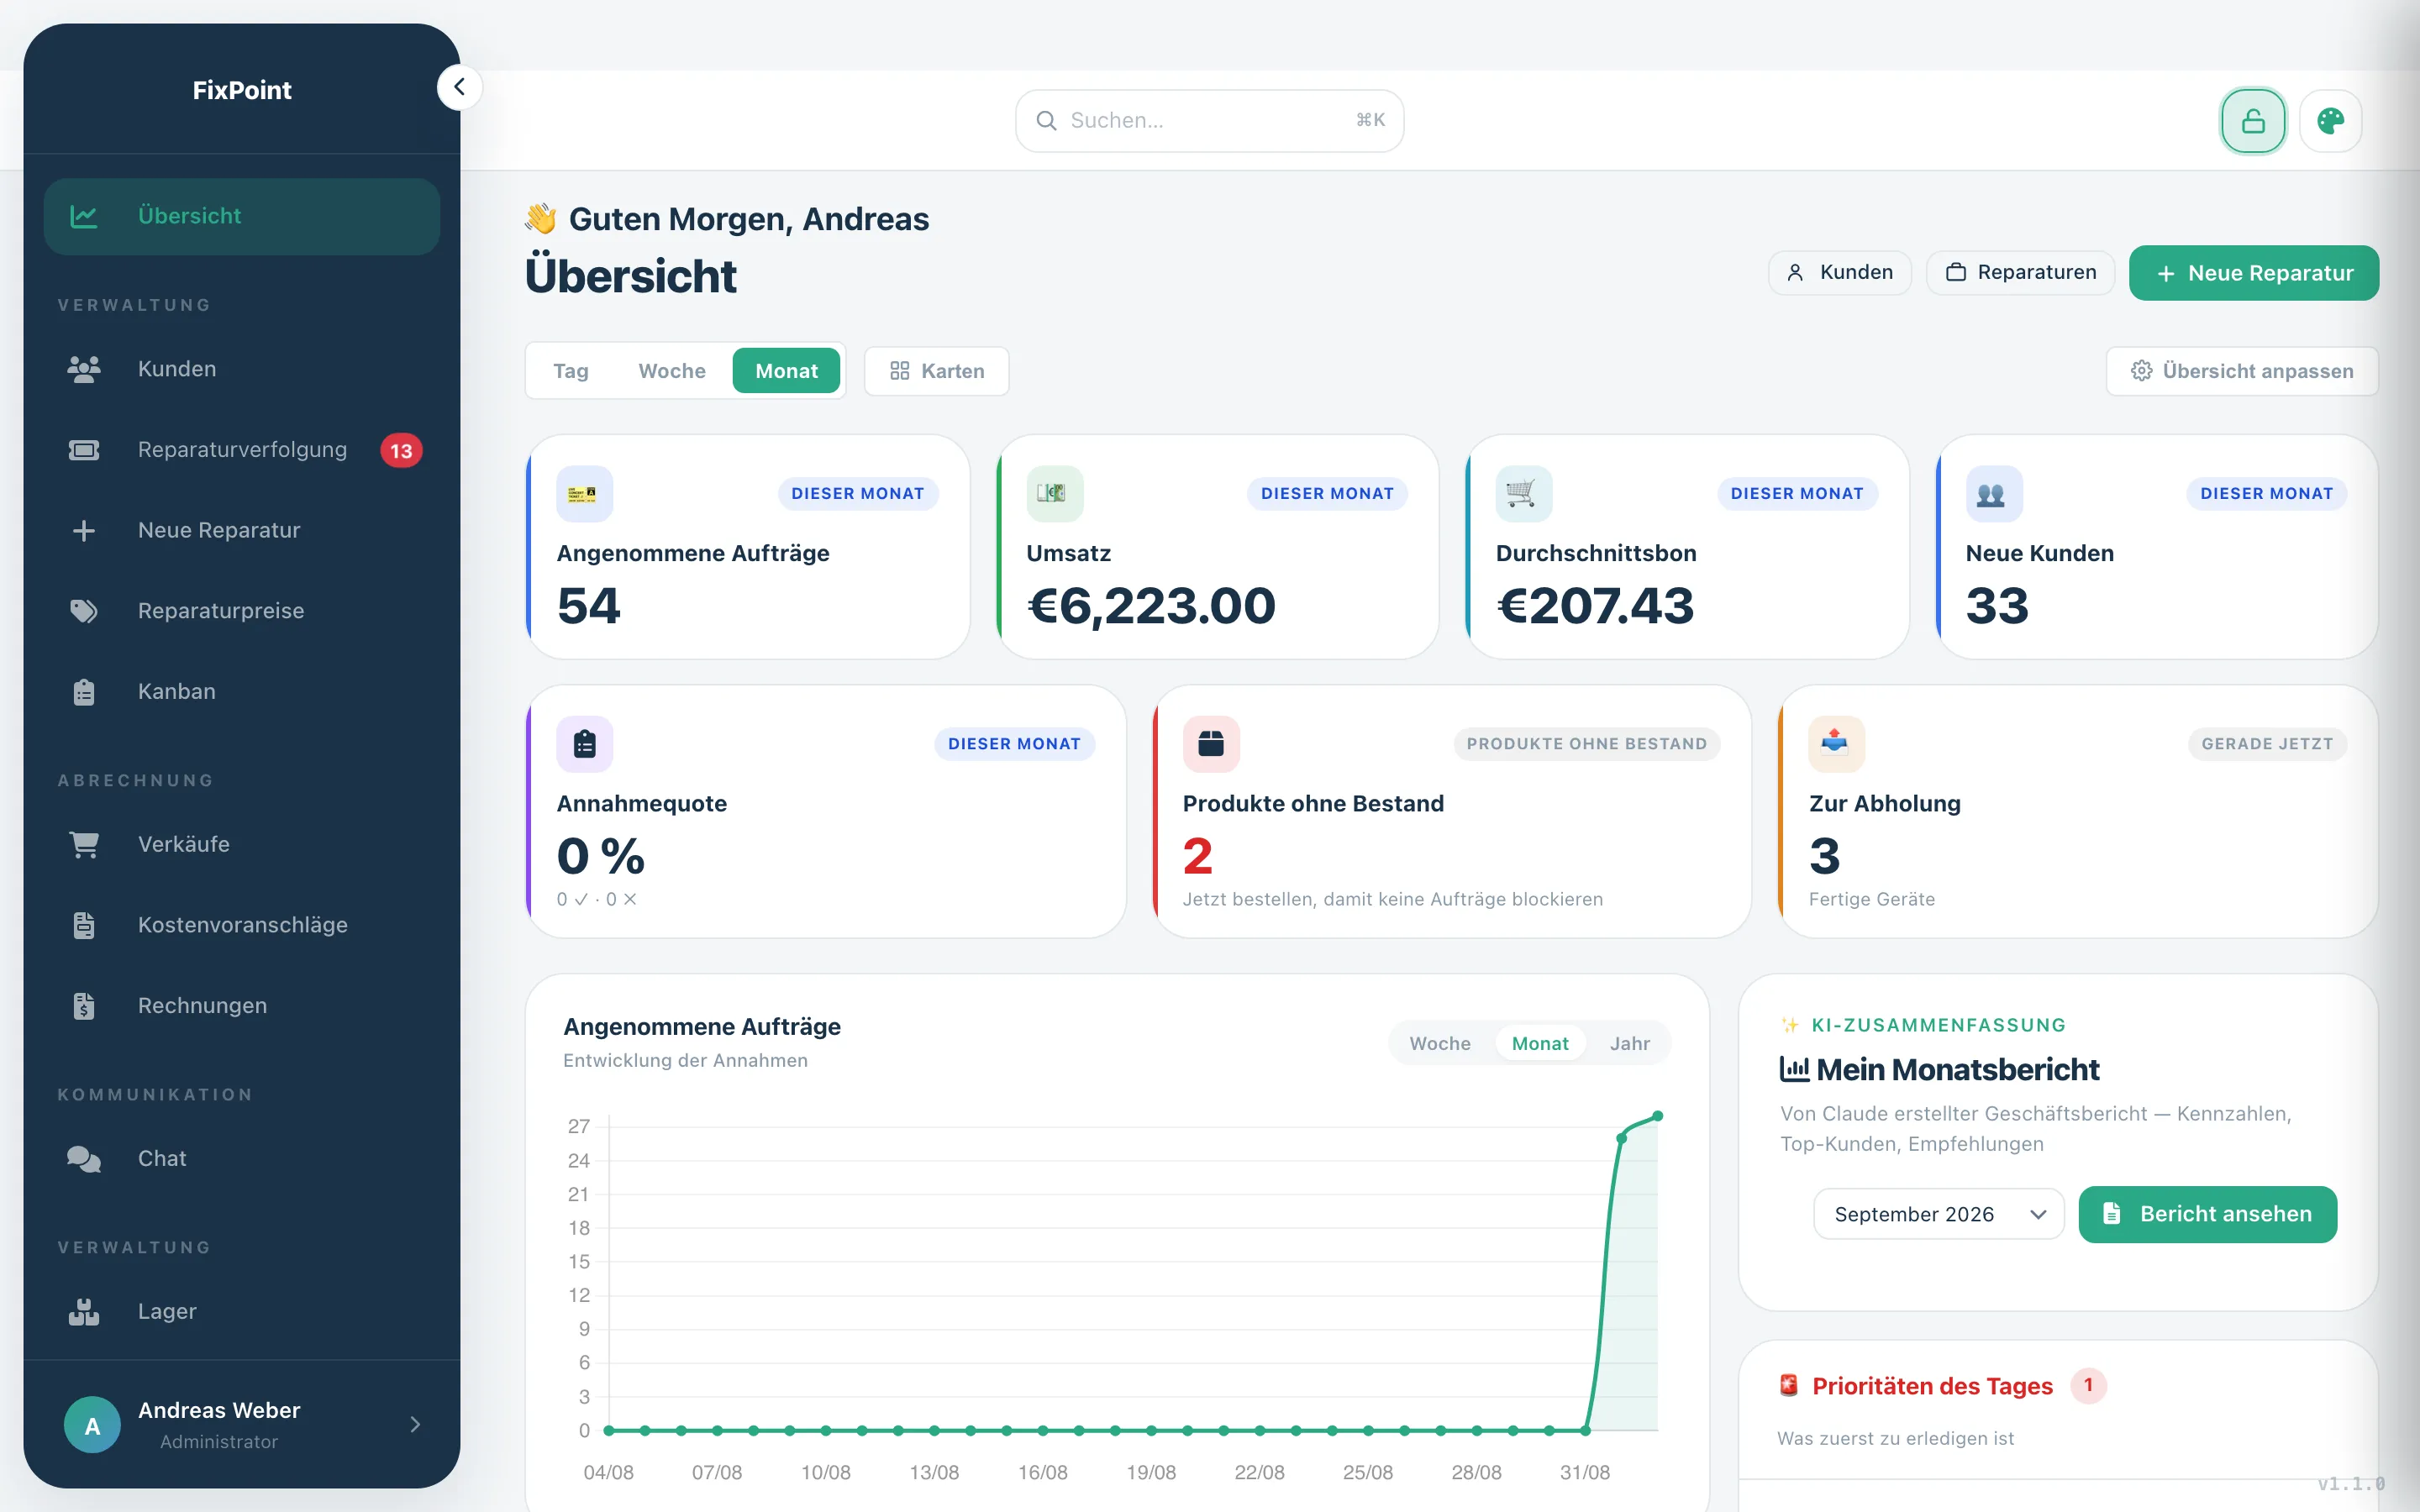Screen dimensions: 2420x1512
Task: Click Chat in the sidebar
Action: pos(242,1159)
